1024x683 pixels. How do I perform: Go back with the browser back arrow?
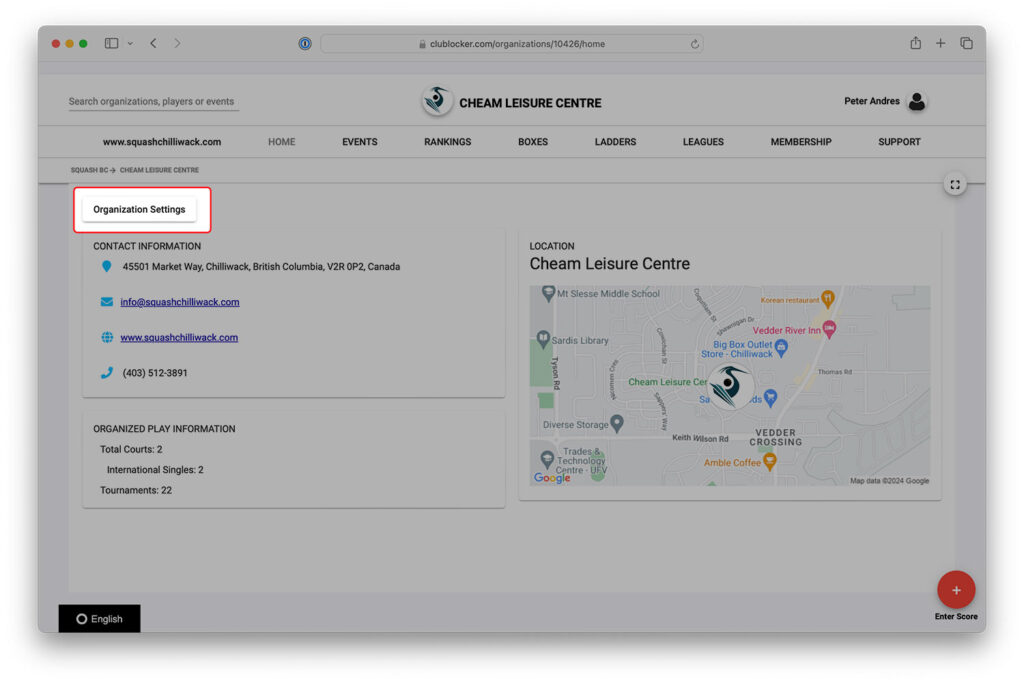coord(153,43)
